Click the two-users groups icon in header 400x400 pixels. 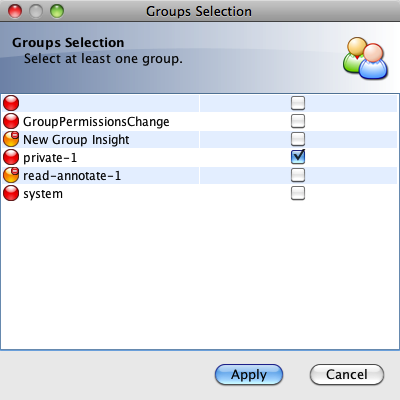[365, 58]
